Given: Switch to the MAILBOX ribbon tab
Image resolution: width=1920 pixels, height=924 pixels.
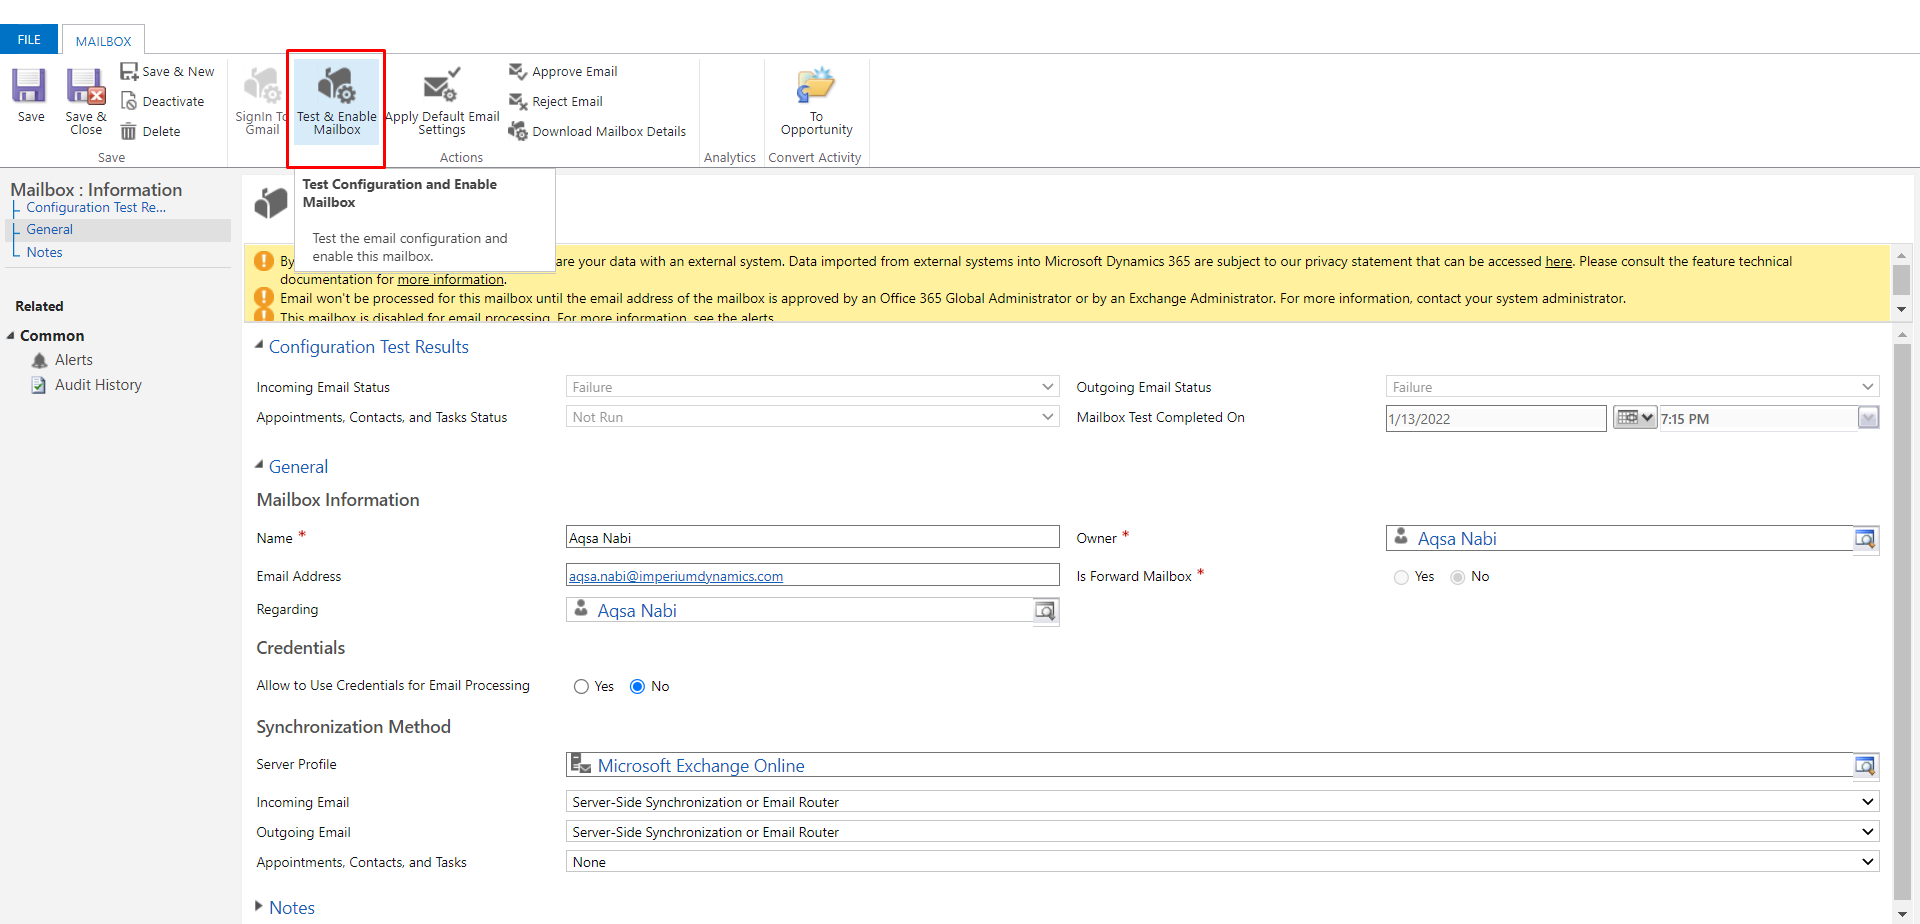Looking at the screenshot, I should click(103, 41).
